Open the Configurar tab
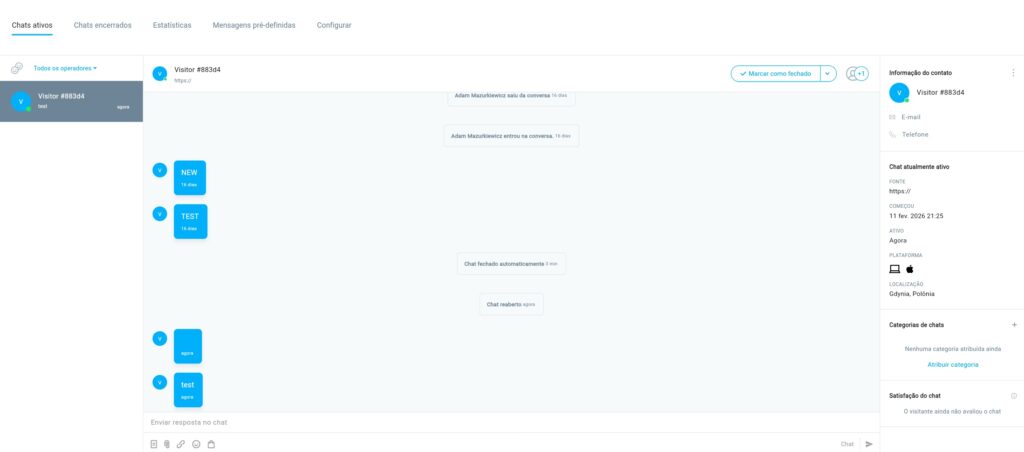The image size is (1024, 452). pos(334,25)
